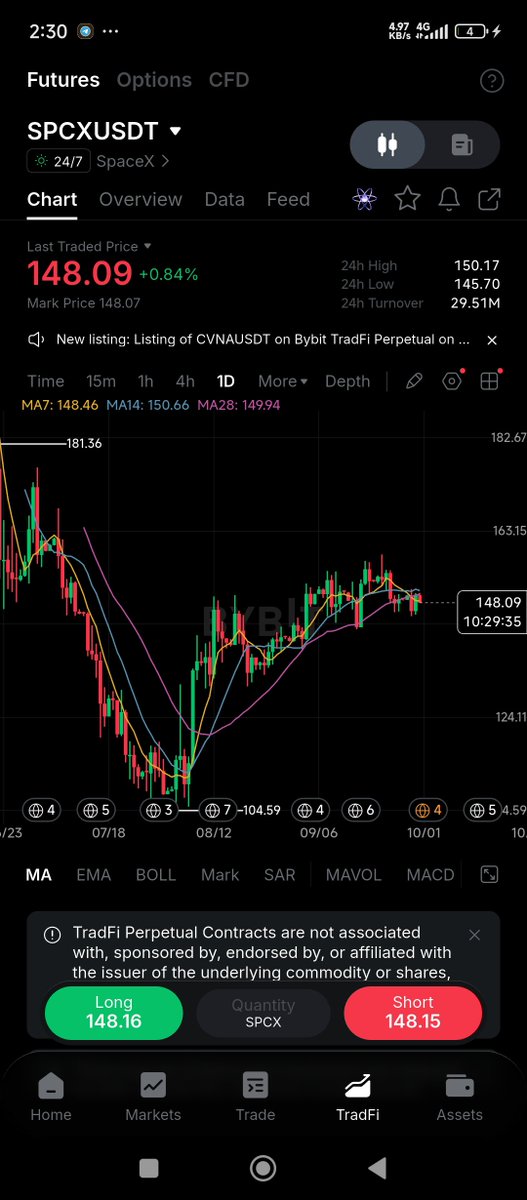Tap the disclaimer info exclamation icon
Viewport: 527px width, 1200px height.
click(x=52, y=935)
